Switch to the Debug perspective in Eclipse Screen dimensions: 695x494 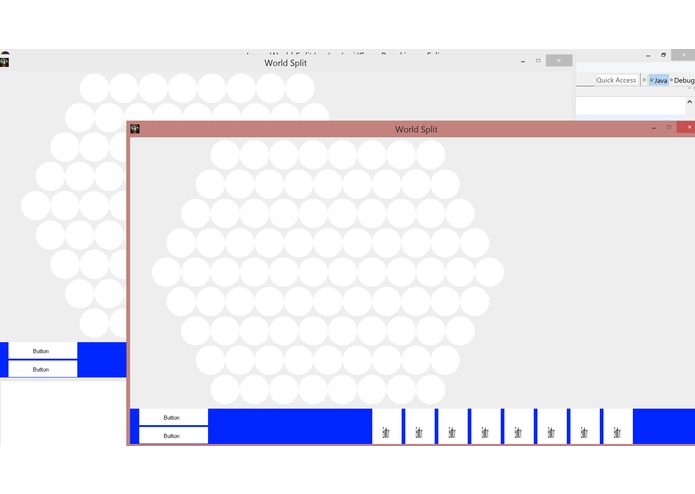682,80
